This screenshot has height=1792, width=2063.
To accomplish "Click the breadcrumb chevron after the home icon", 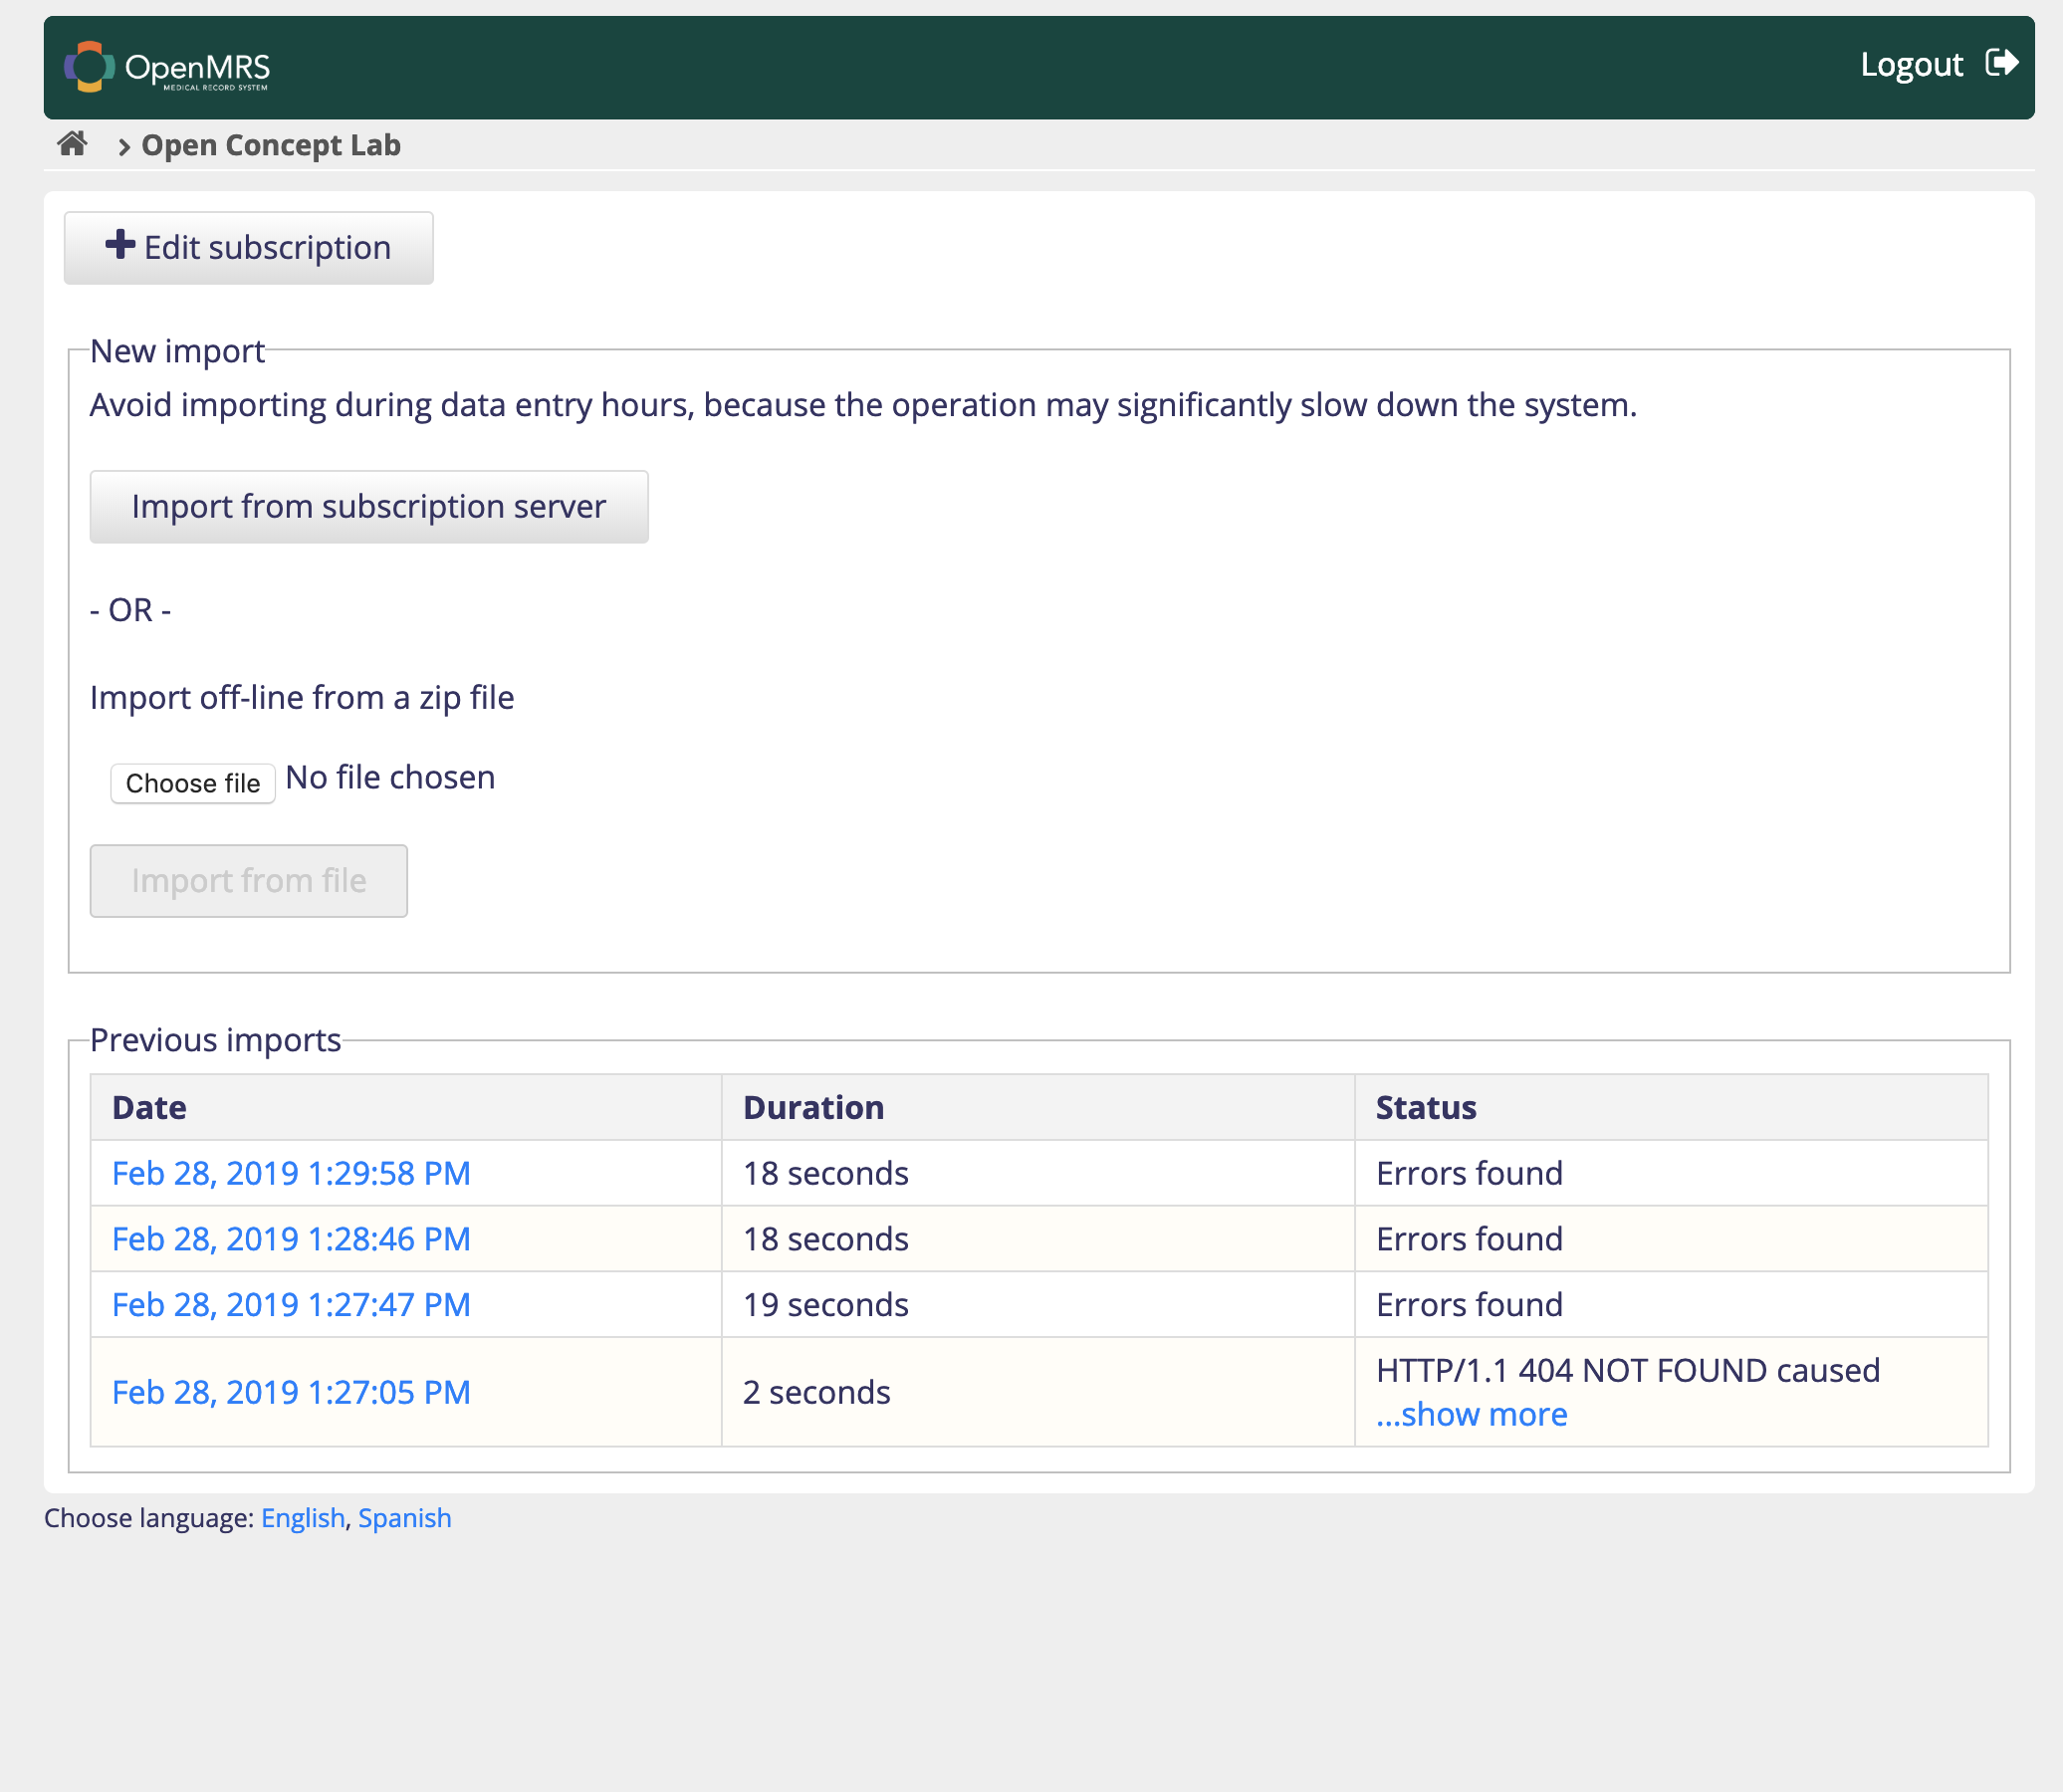I will click(x=123, y=147).
